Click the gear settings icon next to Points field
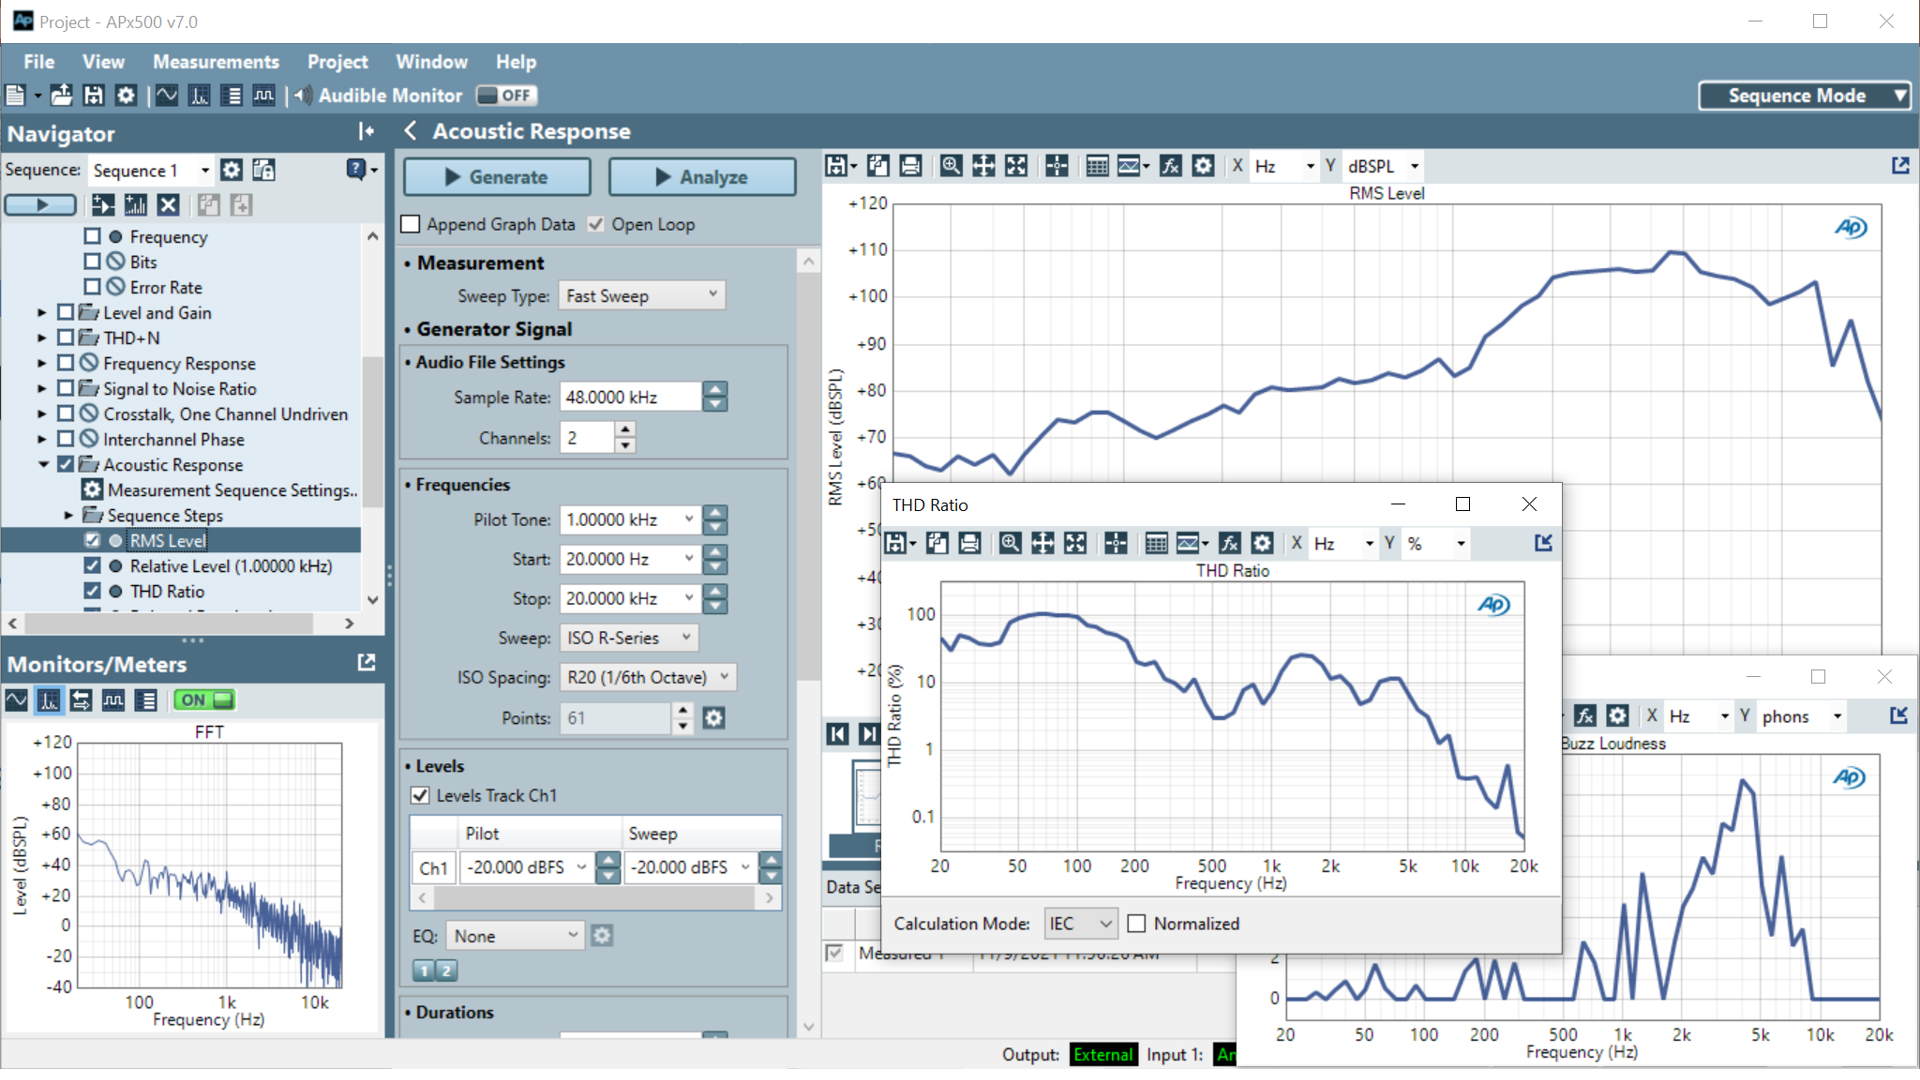This screenshot has height=1080, width=1920. point(713,718)
